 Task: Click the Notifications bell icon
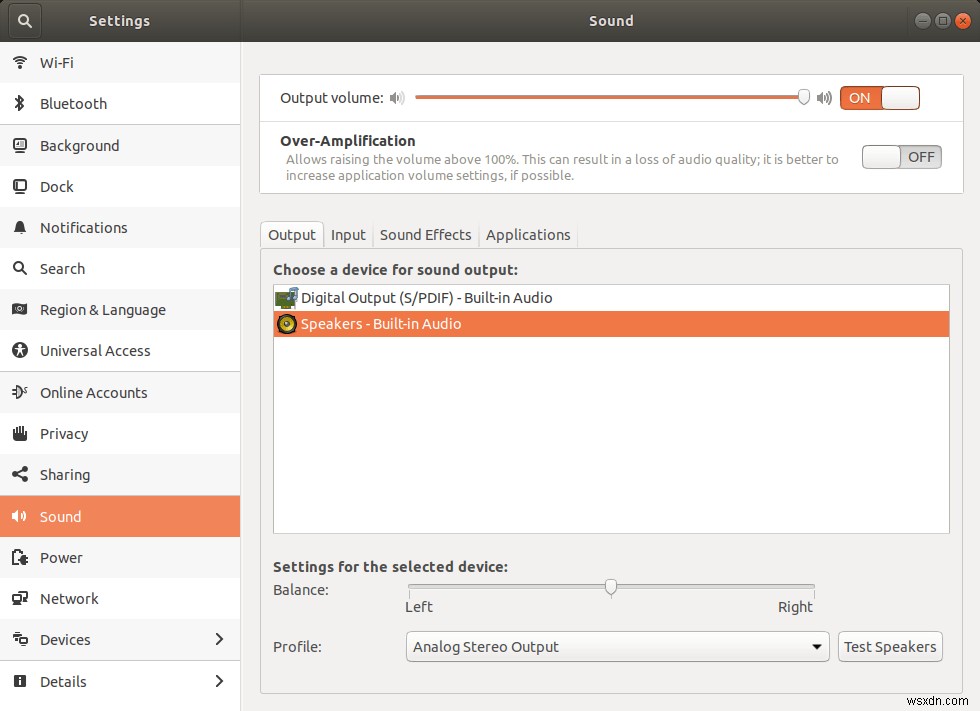click(x=21, y=227)
